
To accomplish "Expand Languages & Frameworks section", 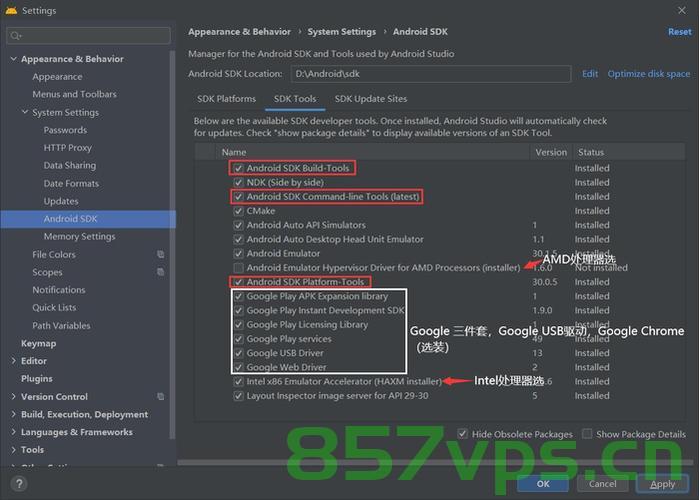I will [x=13, y=432].
